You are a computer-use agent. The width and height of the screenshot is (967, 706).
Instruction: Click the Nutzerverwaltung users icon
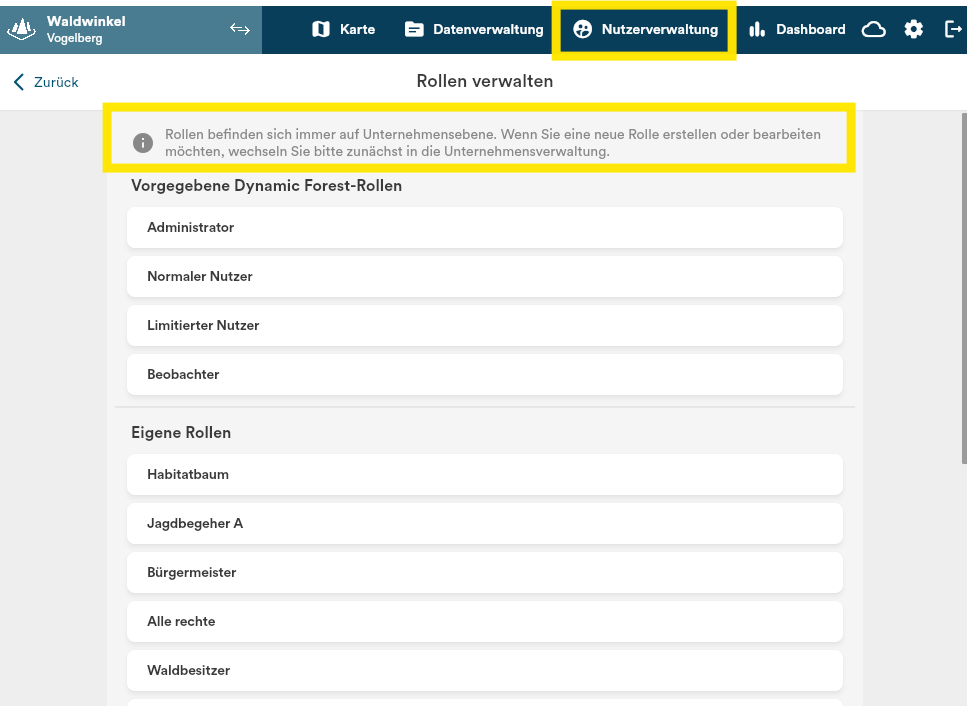582,30
